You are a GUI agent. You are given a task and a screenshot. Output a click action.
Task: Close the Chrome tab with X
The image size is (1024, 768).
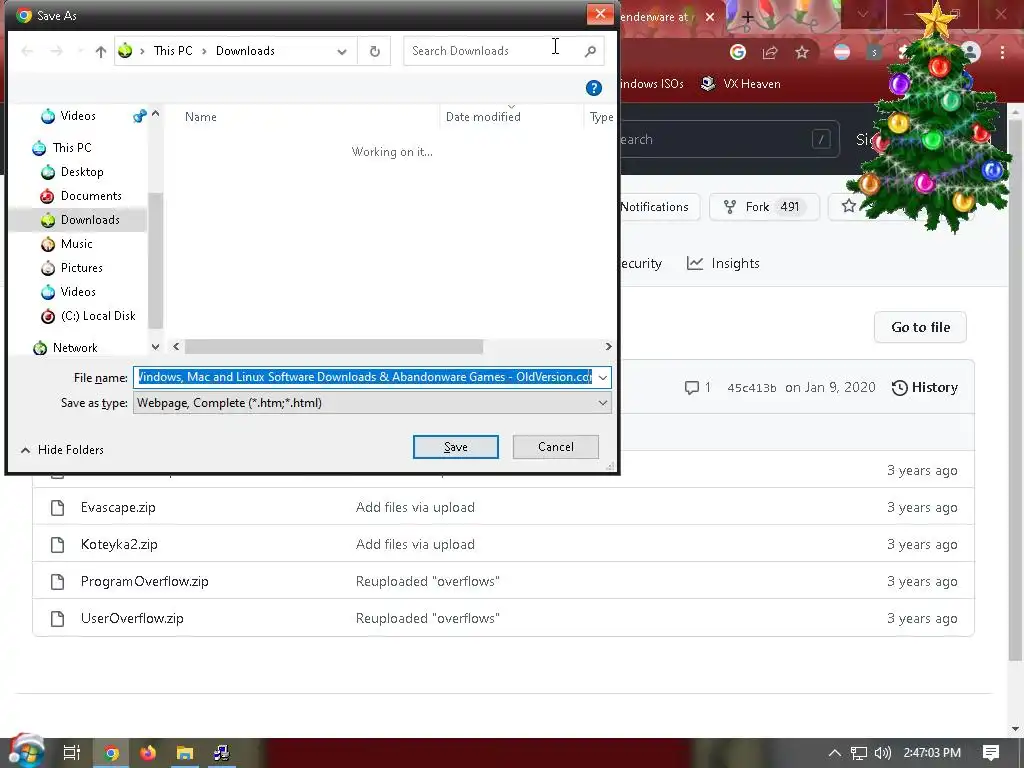[x=710, y=17]
